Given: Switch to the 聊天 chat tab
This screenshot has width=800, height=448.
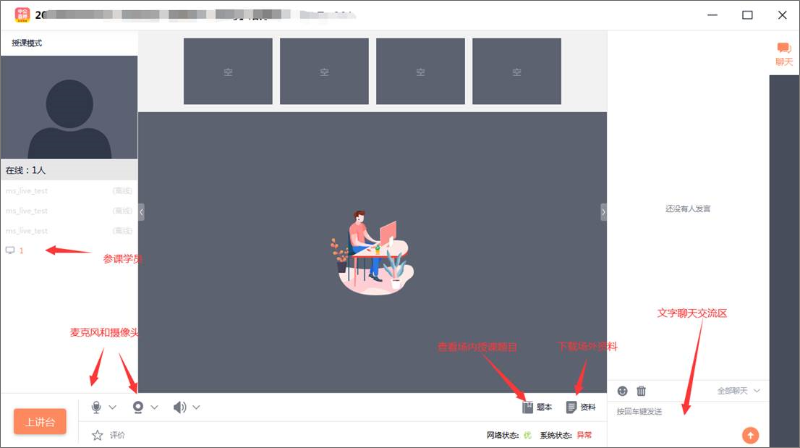Looking at the screenshot, I should click(x=784, y=54).
